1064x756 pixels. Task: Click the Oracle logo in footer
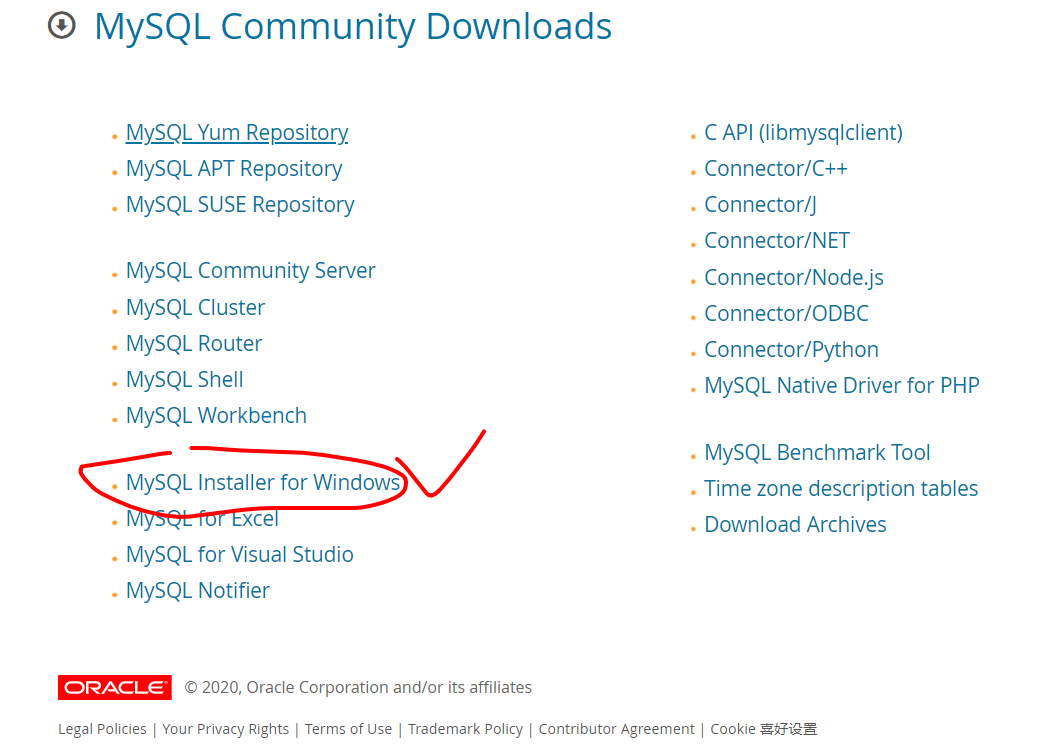pos(115,687)
